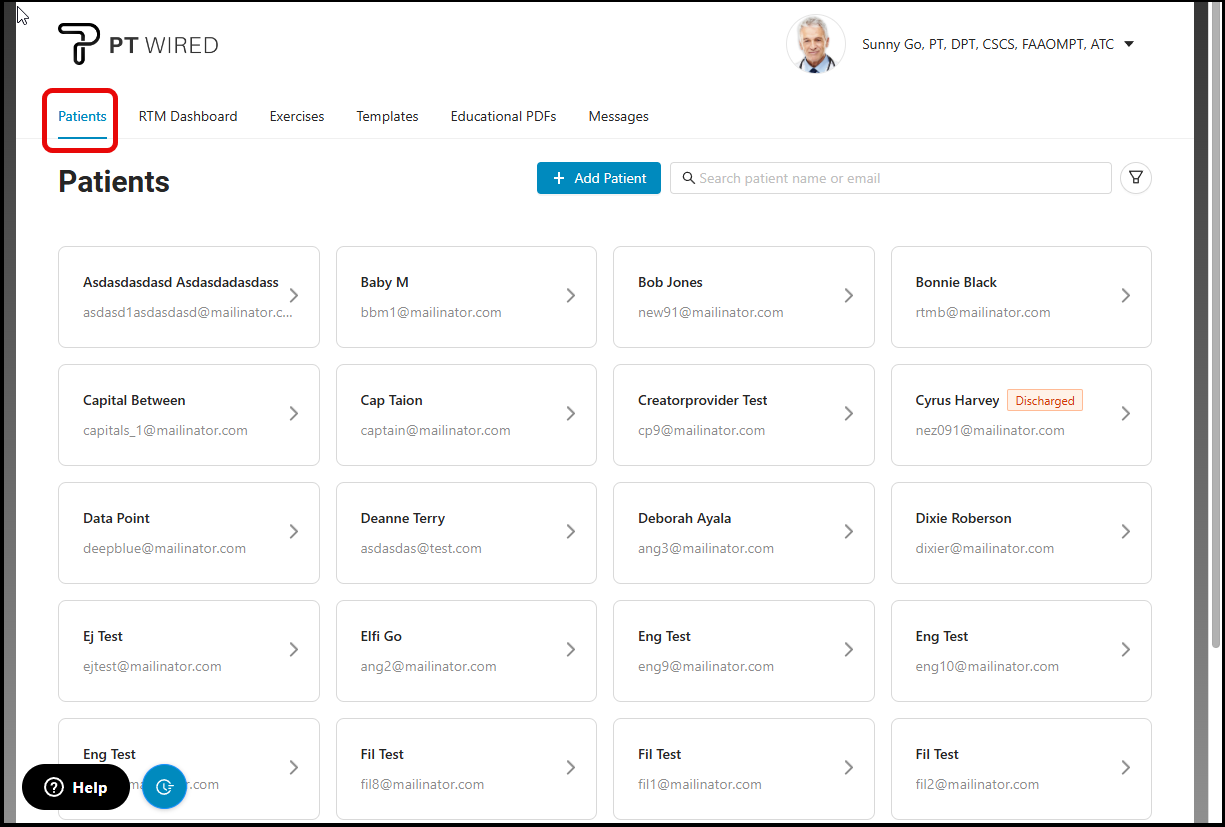This screenshot has height=827, width=1225.
Task: Click chevron on Dixie Roberson card
Action: tap(1125, 532)
